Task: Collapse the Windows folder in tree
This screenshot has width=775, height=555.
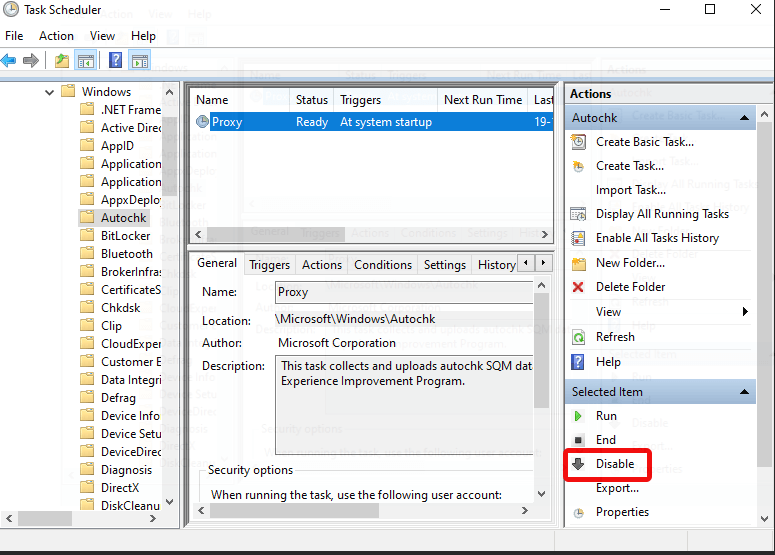Action: coord(50,92)
